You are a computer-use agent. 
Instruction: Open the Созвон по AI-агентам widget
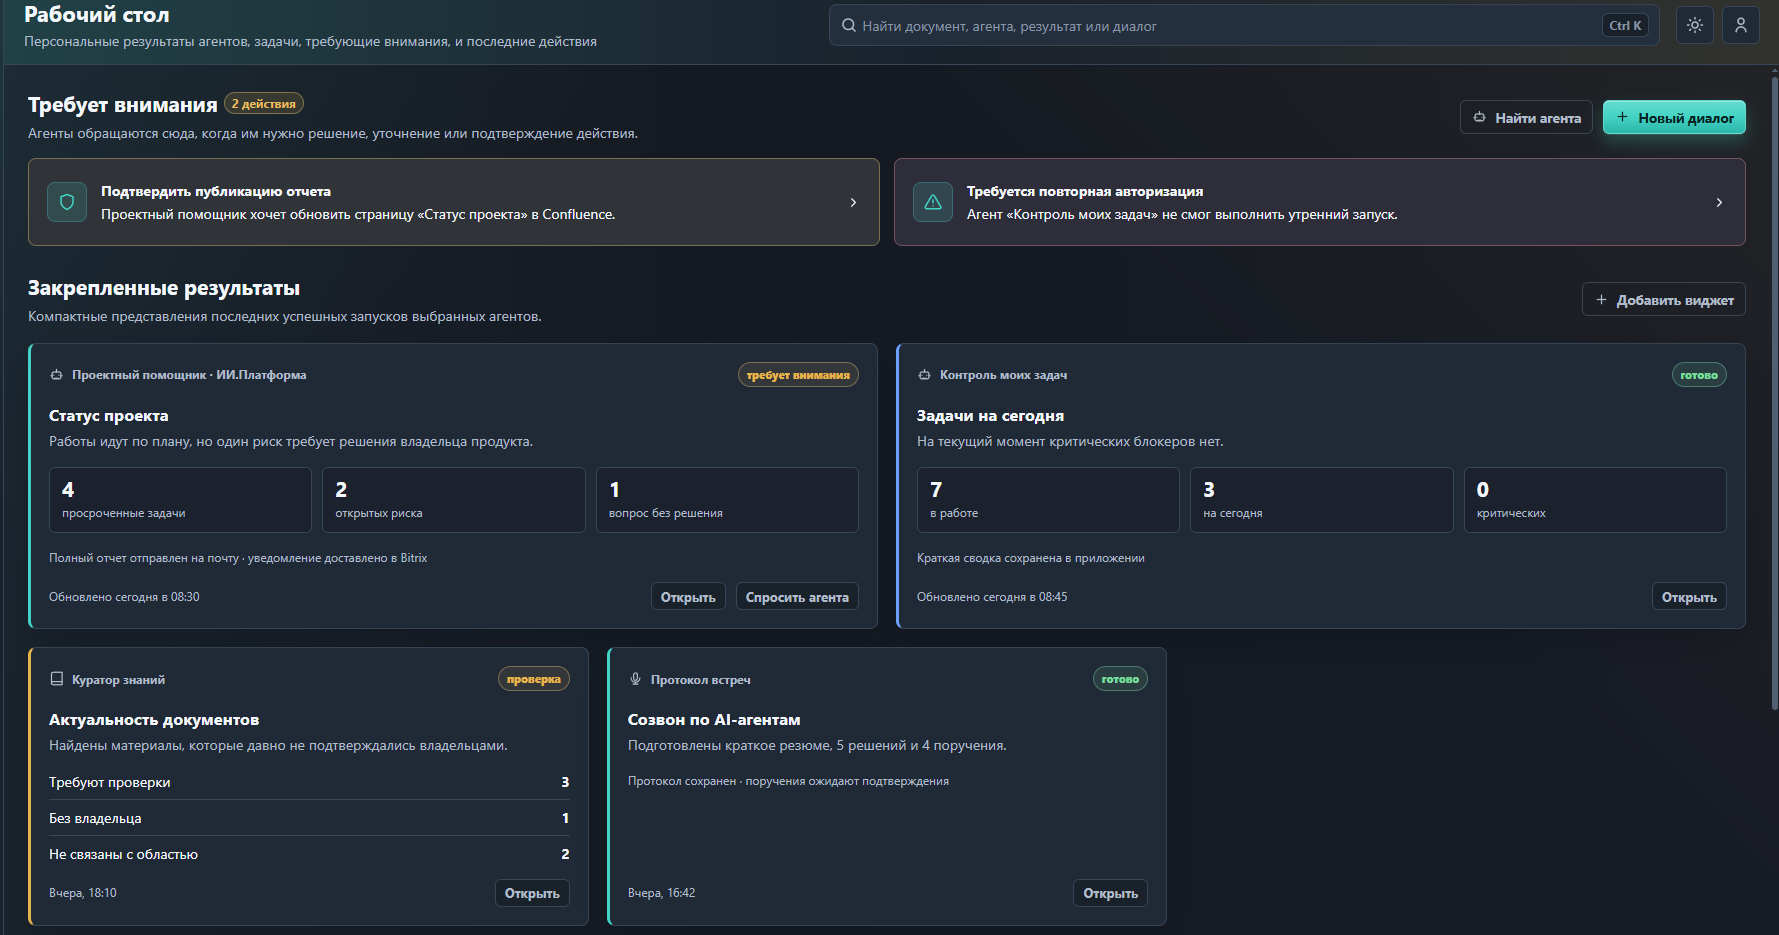(1110, 893)
